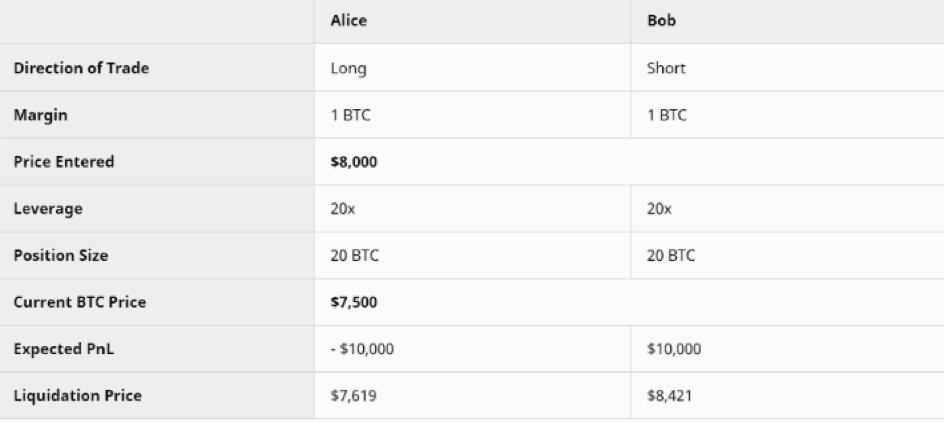Select the Current BTC Price row label
Image resolution: width=944 pixels, height=422 pixels.
click(75, 302)
